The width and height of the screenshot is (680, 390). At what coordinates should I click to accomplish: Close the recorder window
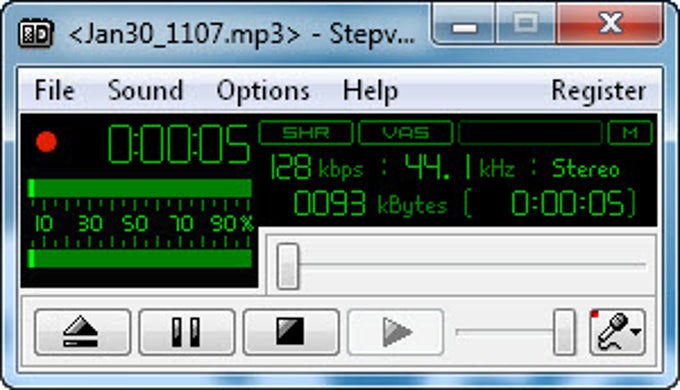(610, 25)
